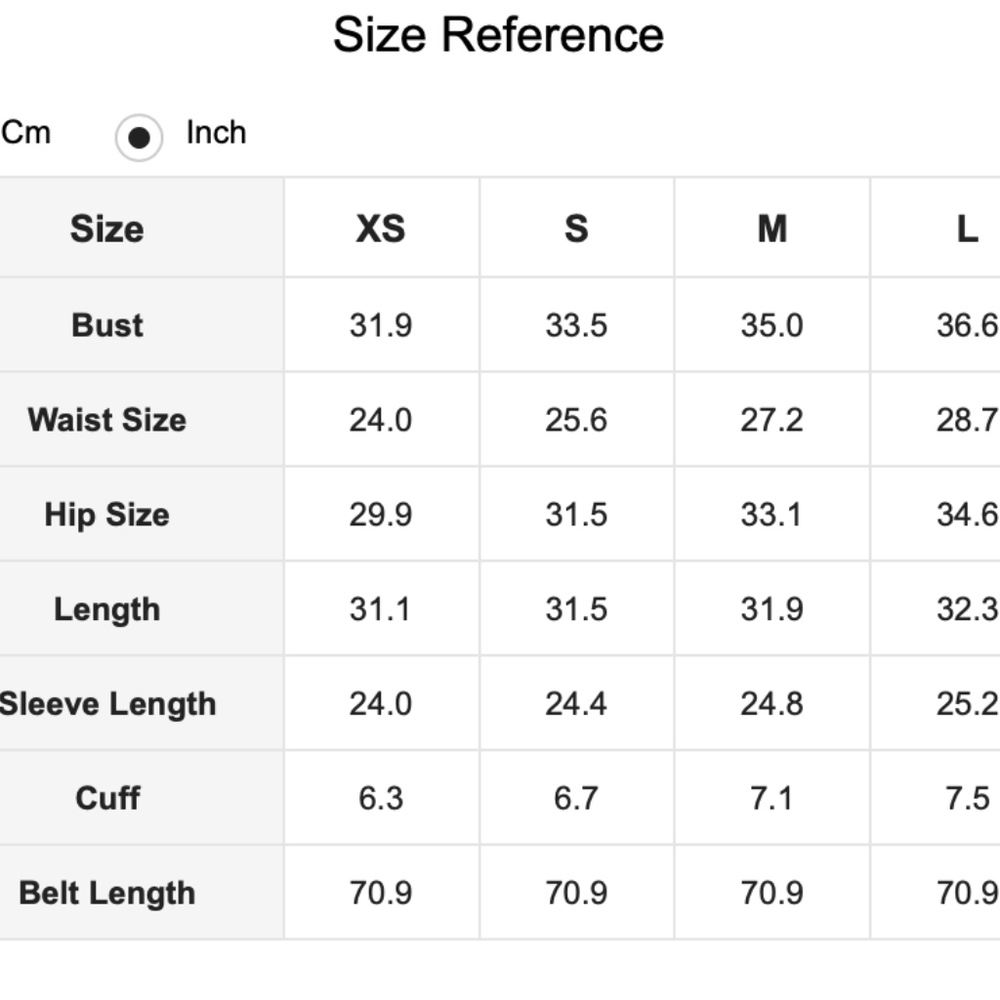Image resolution: width=1000 pixels, height=1000 pixels.
Task: Click the M waist size value 27.2
Action: click(x=771, y=419)
